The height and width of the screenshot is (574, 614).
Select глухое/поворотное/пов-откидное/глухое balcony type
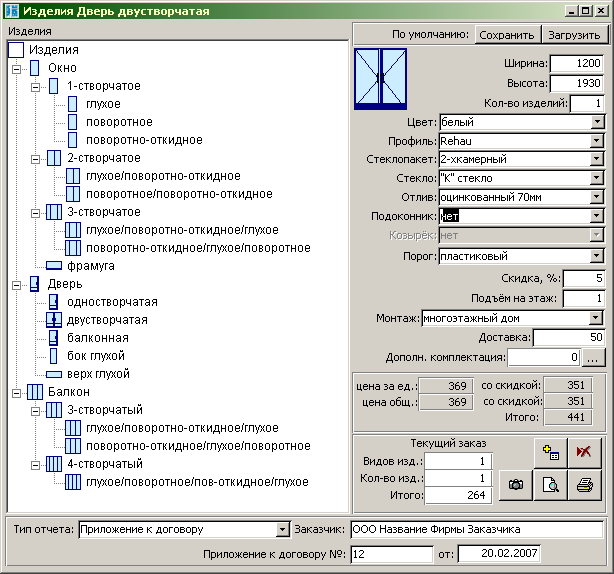coord(197,482)
